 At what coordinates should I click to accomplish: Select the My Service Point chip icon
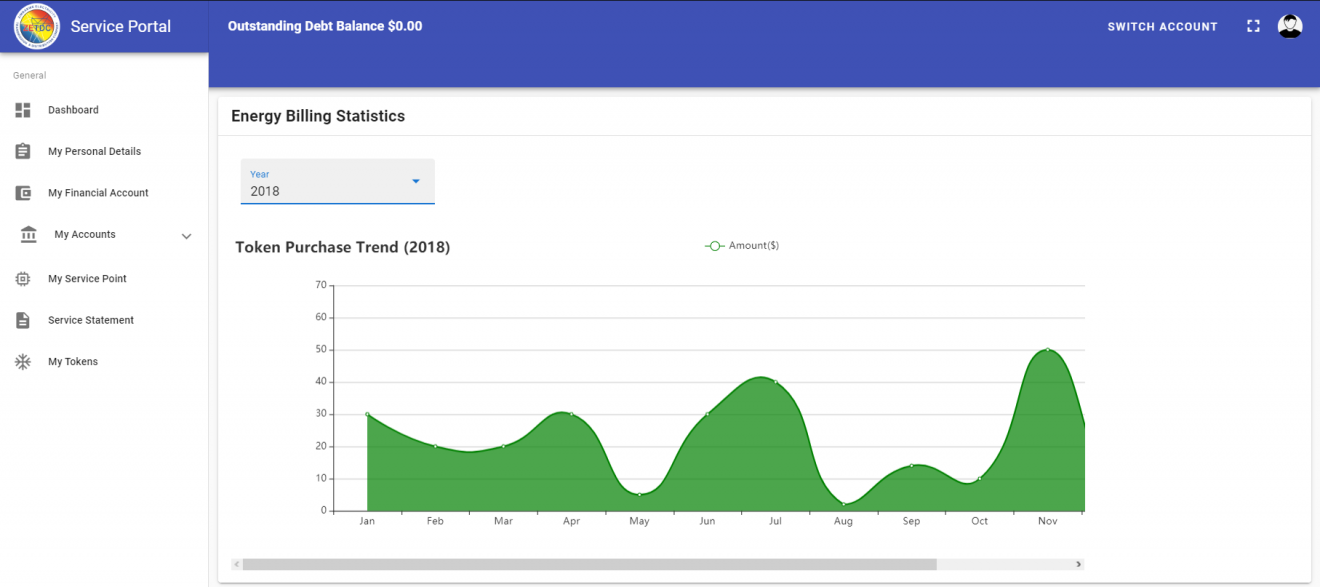22,278
